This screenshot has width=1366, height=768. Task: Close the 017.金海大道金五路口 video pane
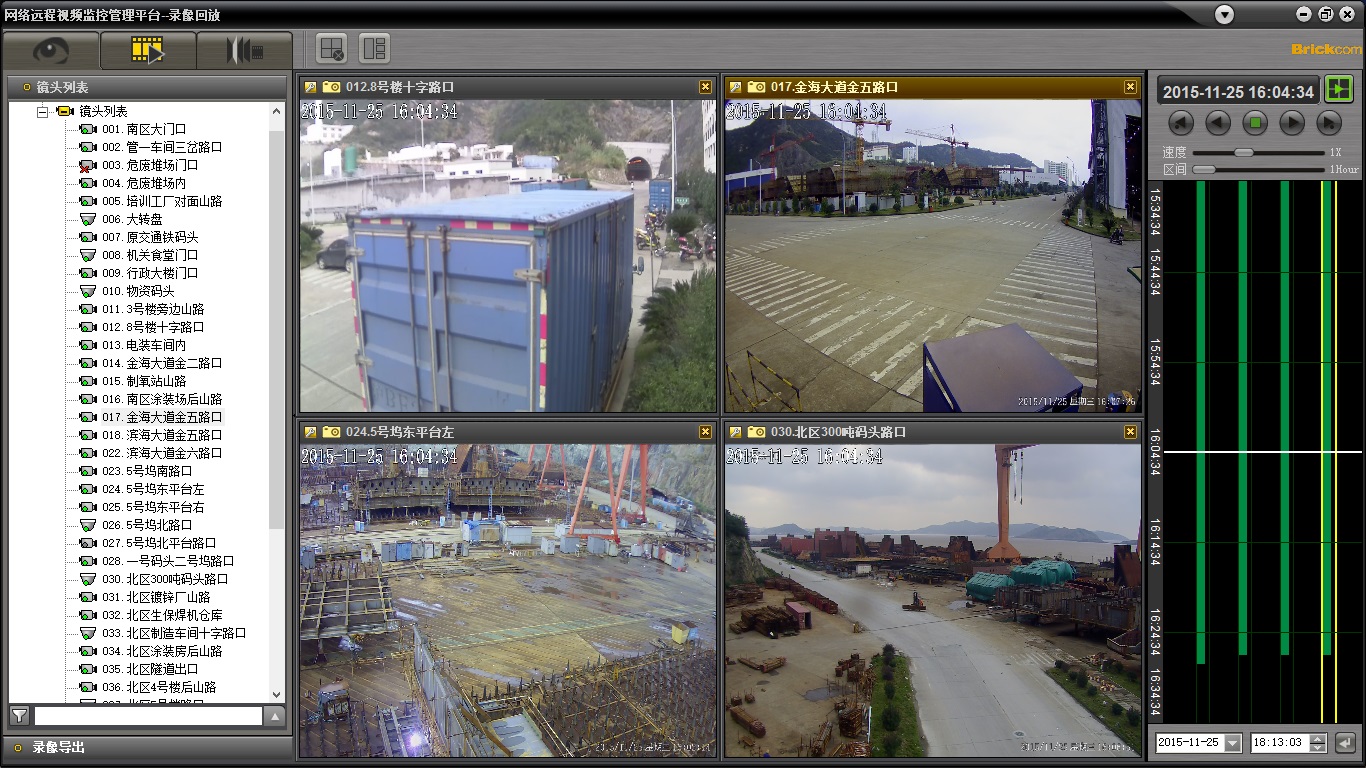point(1130,87)
